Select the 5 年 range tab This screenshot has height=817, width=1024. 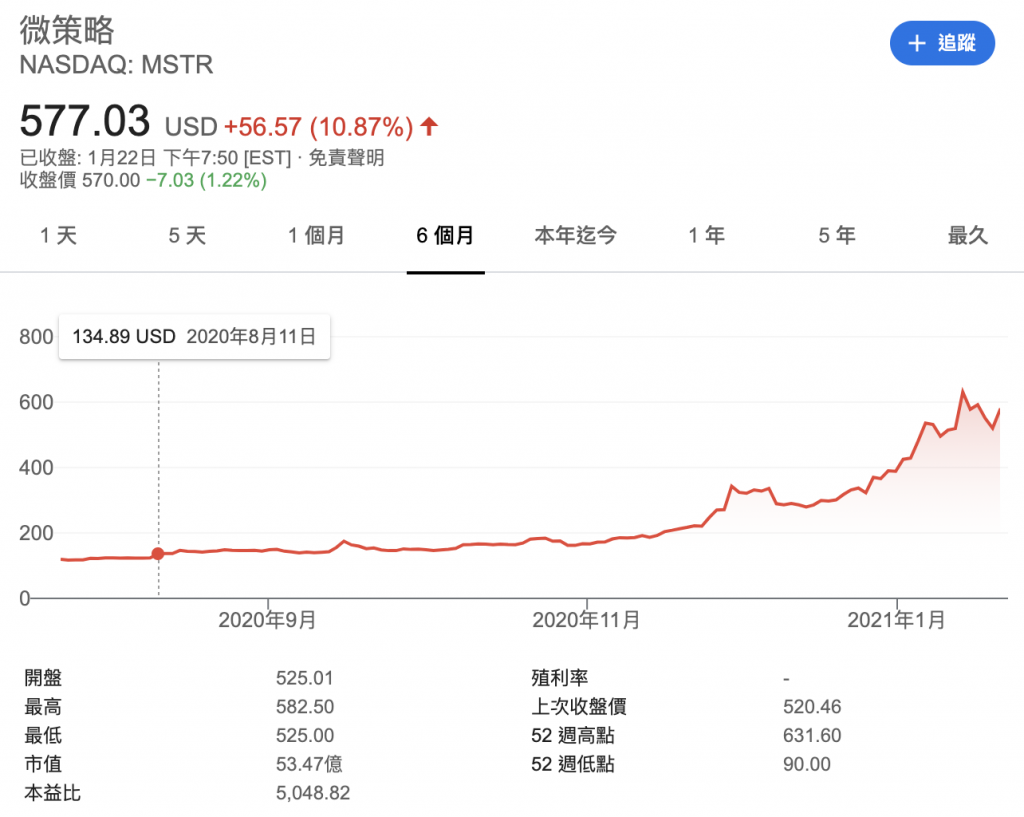[837, 235]
